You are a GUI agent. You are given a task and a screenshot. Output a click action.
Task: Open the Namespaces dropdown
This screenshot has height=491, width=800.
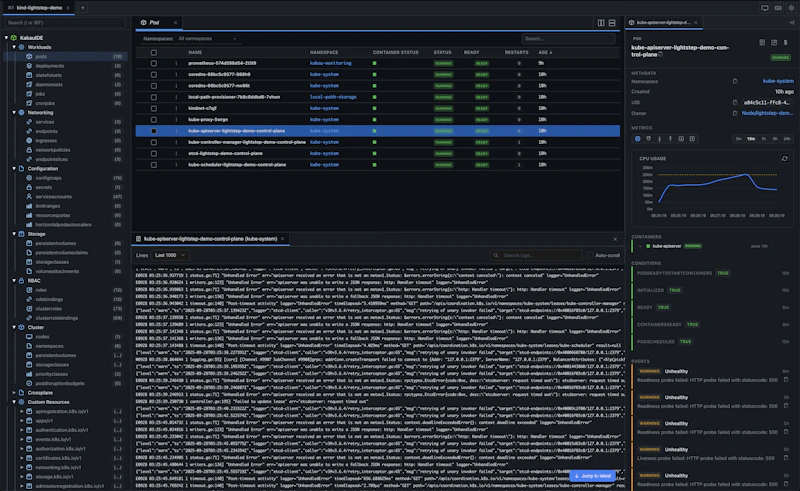207,39
